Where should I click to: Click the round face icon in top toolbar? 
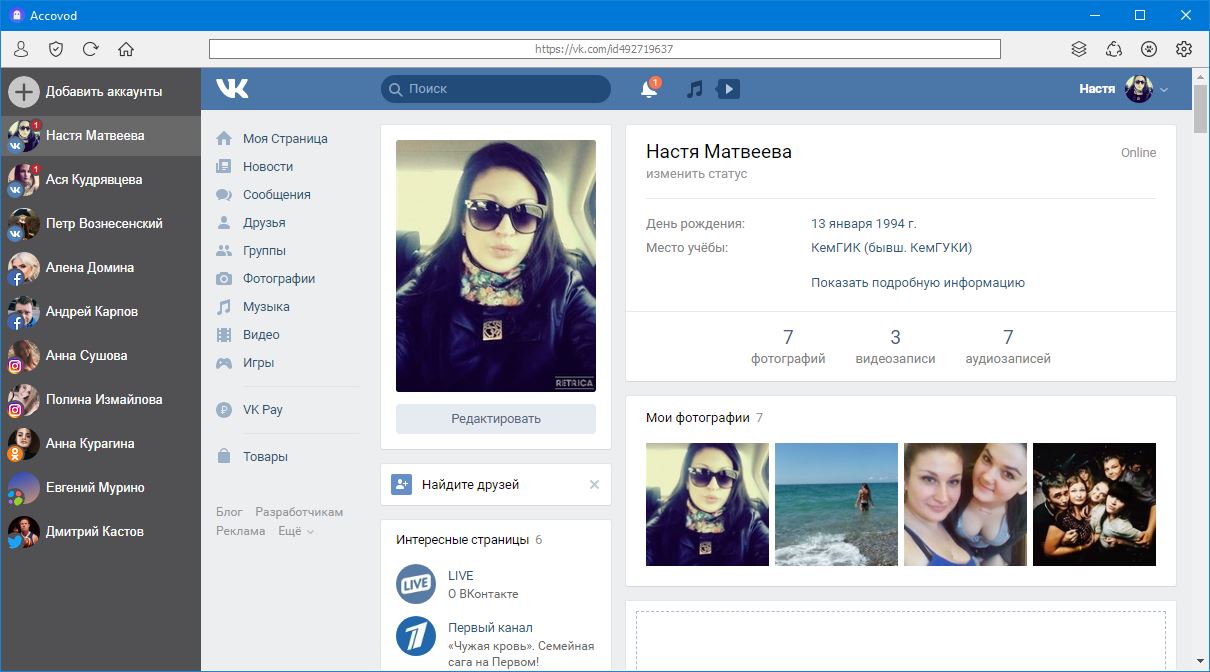1149,49
